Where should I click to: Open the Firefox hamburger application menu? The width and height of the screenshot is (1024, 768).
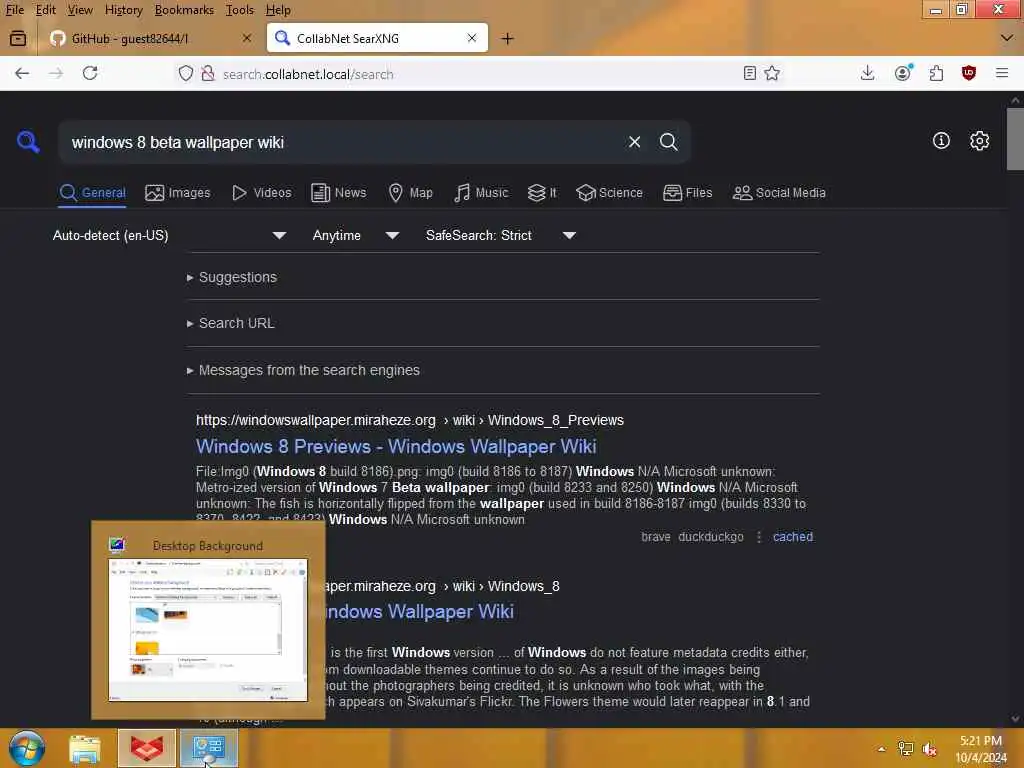pyautogui.click(x=1002, y=73)
